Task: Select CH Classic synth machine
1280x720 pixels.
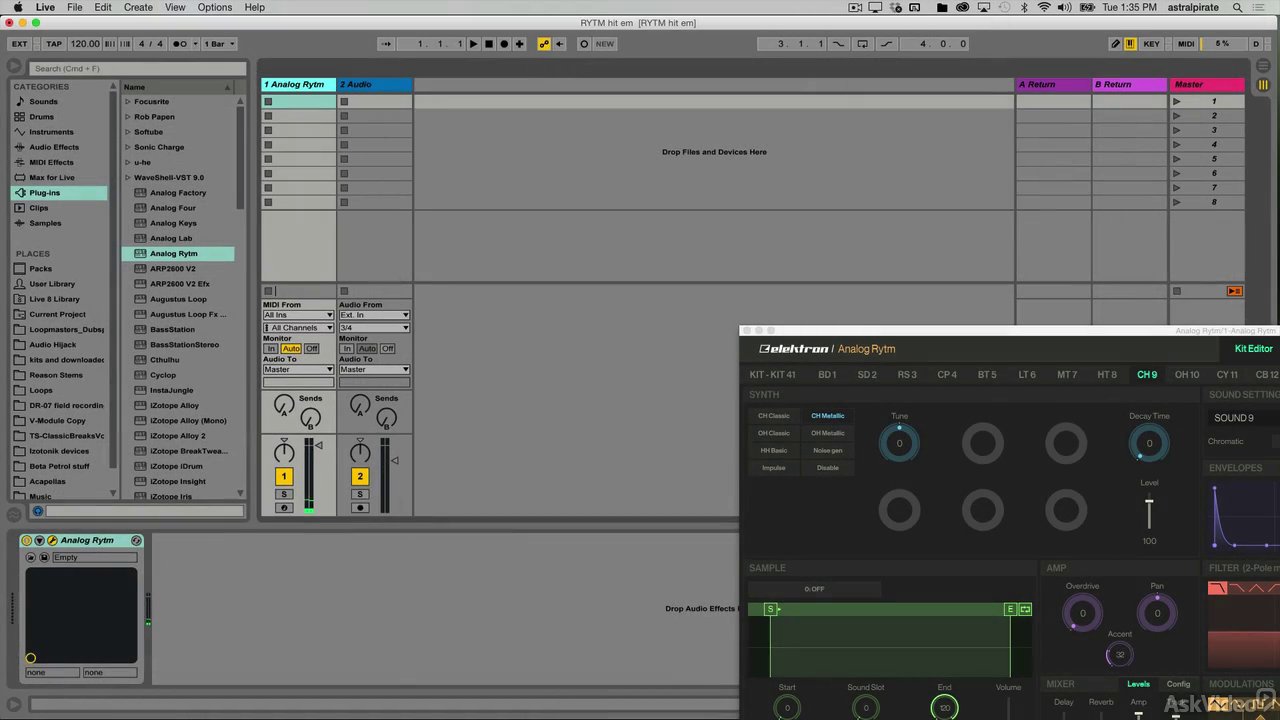Action: click(773, 416)
